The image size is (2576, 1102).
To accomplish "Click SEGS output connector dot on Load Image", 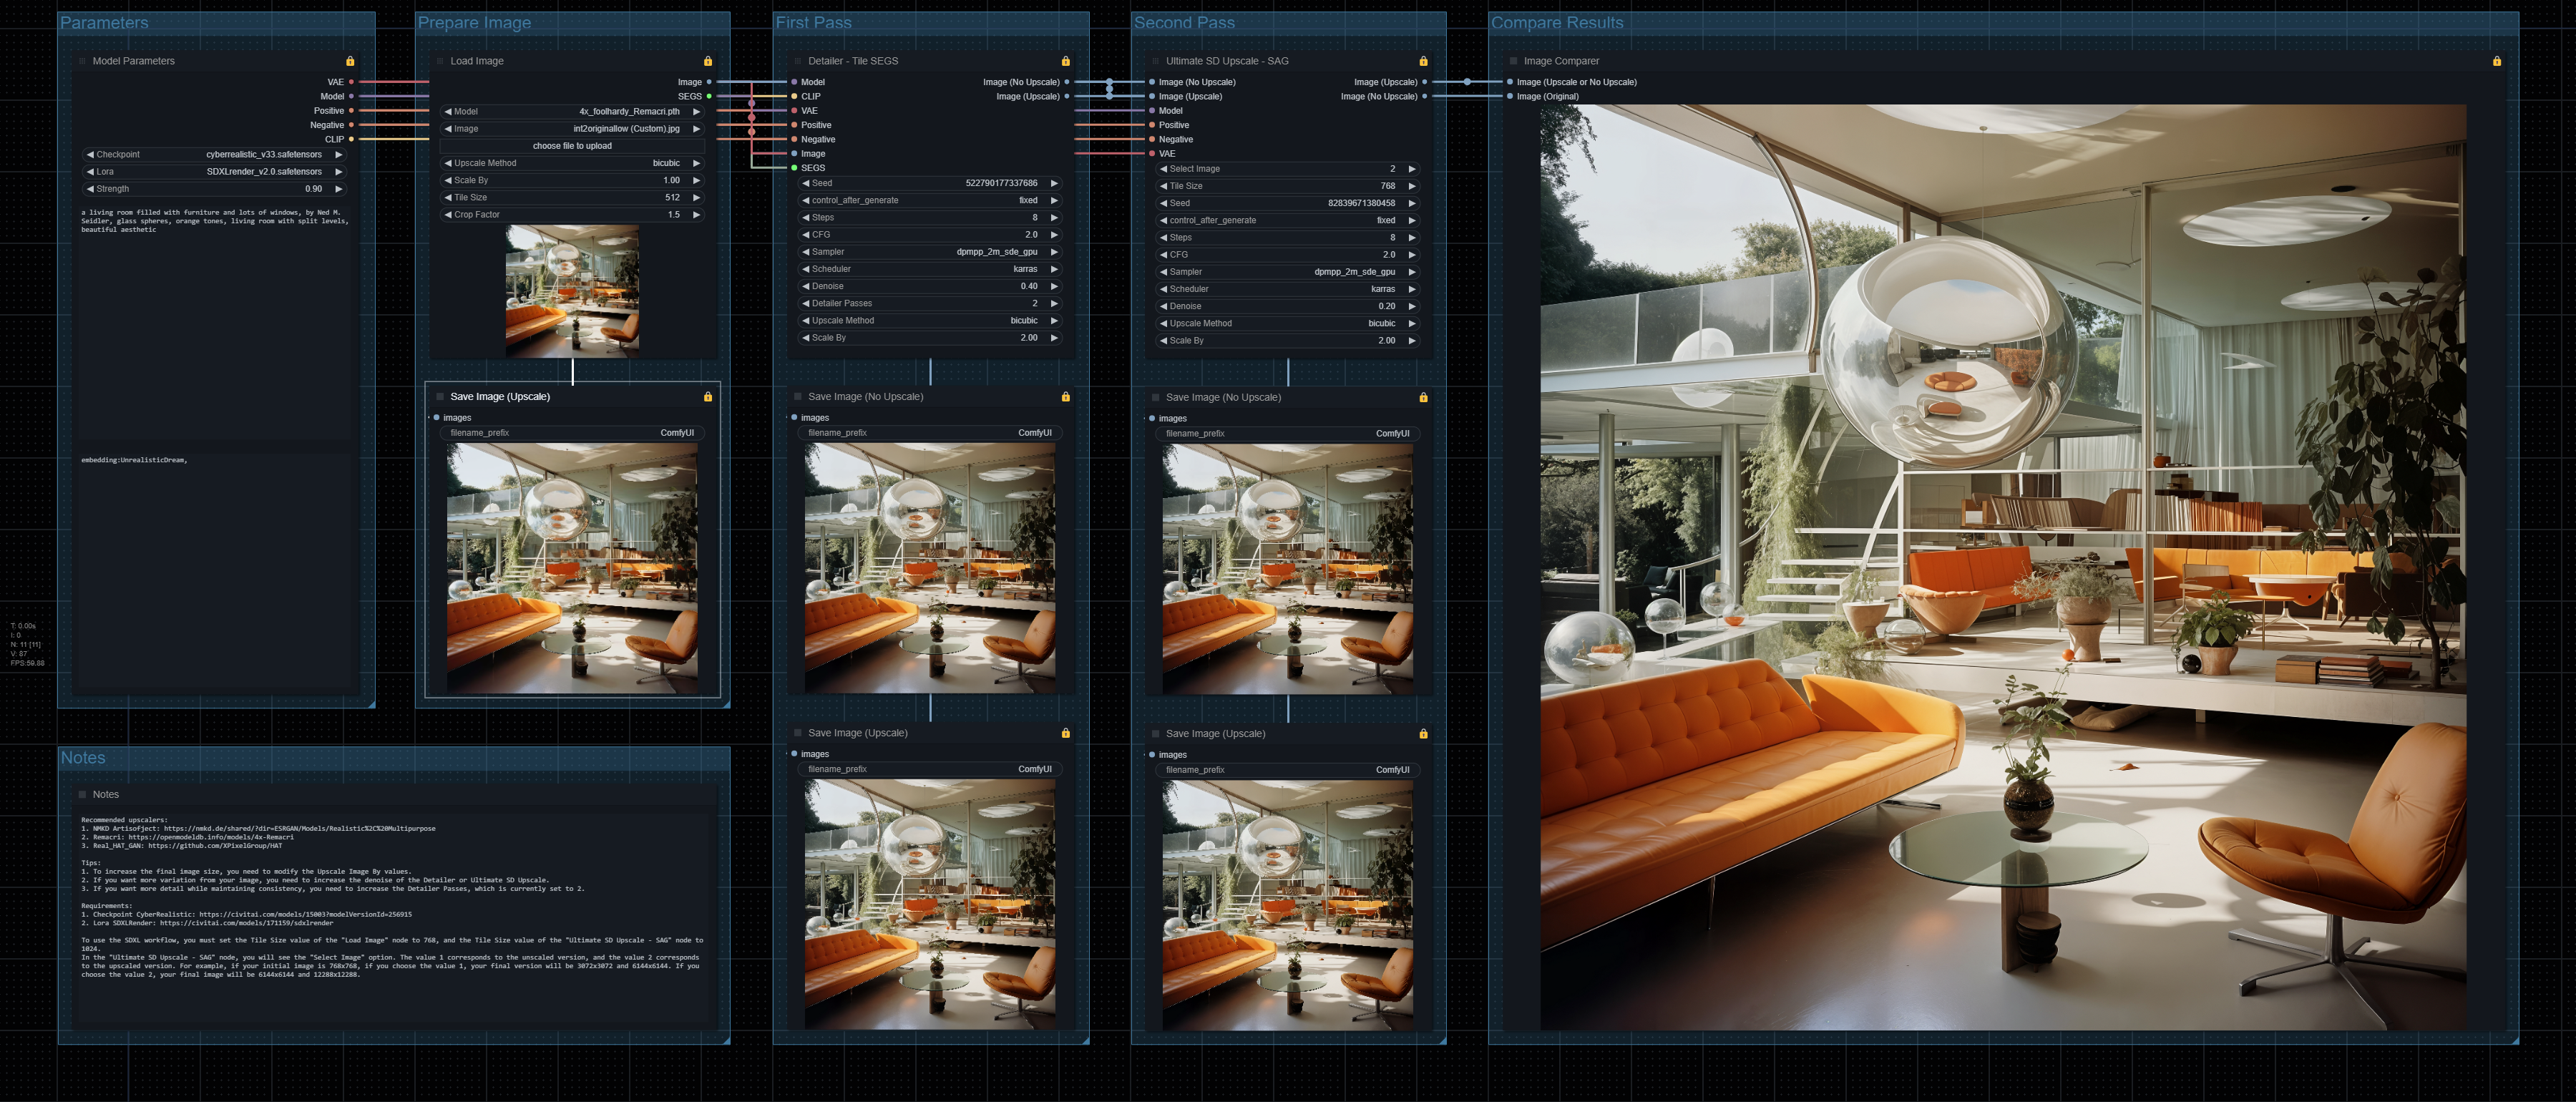I will [x=709, y=97].
